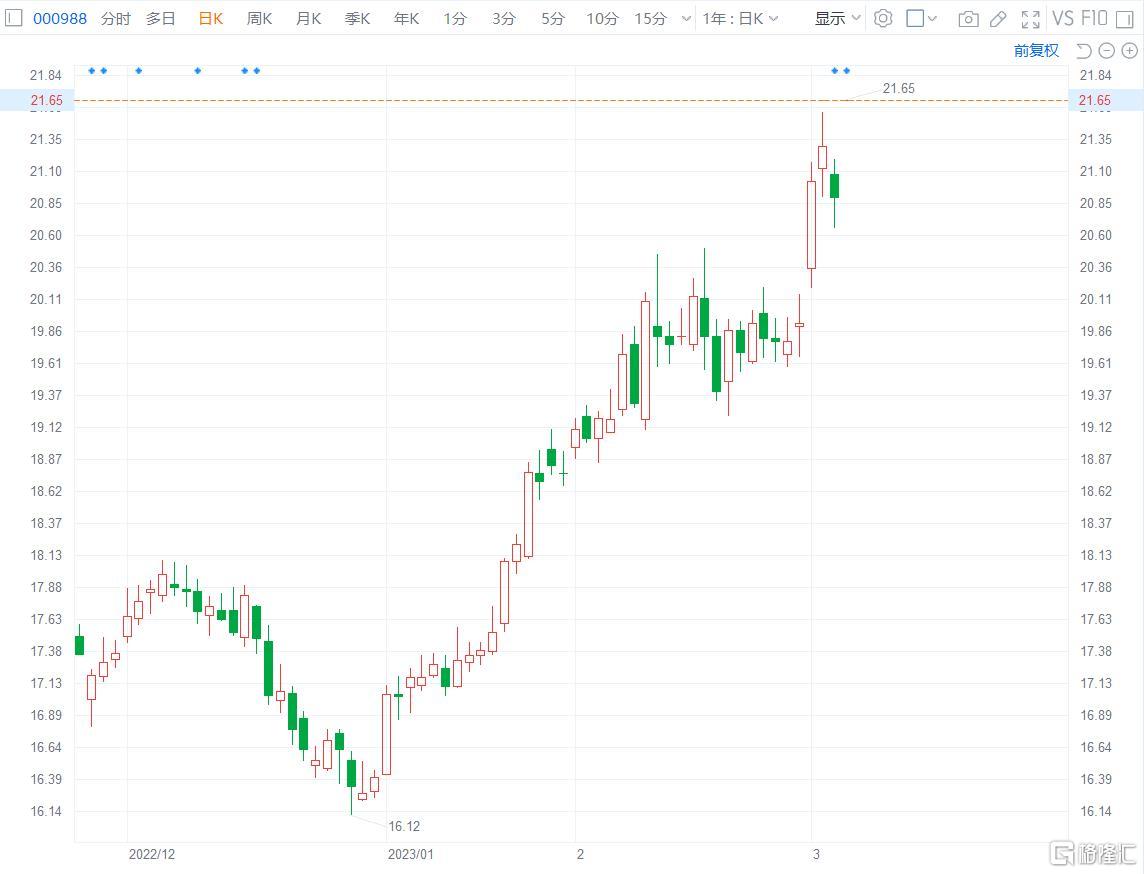This screenshot has width=1144, height=874.
Task: Click the undo arrow icon
Action: coord(1083,51)
